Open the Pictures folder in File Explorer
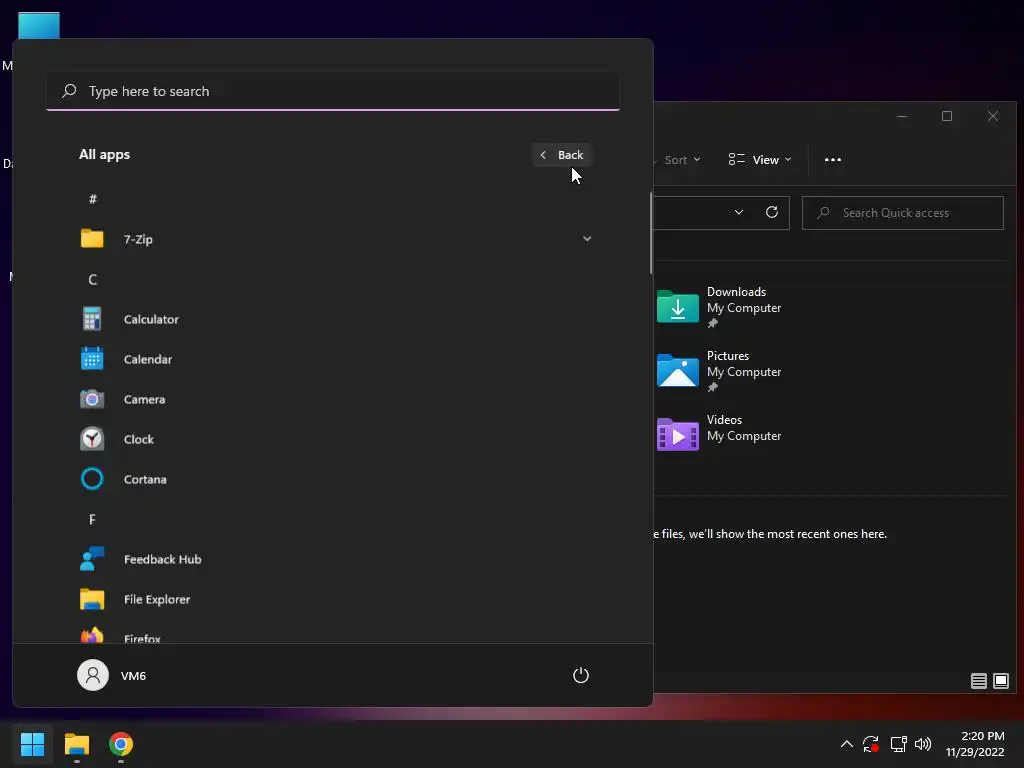This screenshot has width=1024, height=768. [x=677, y=370]
